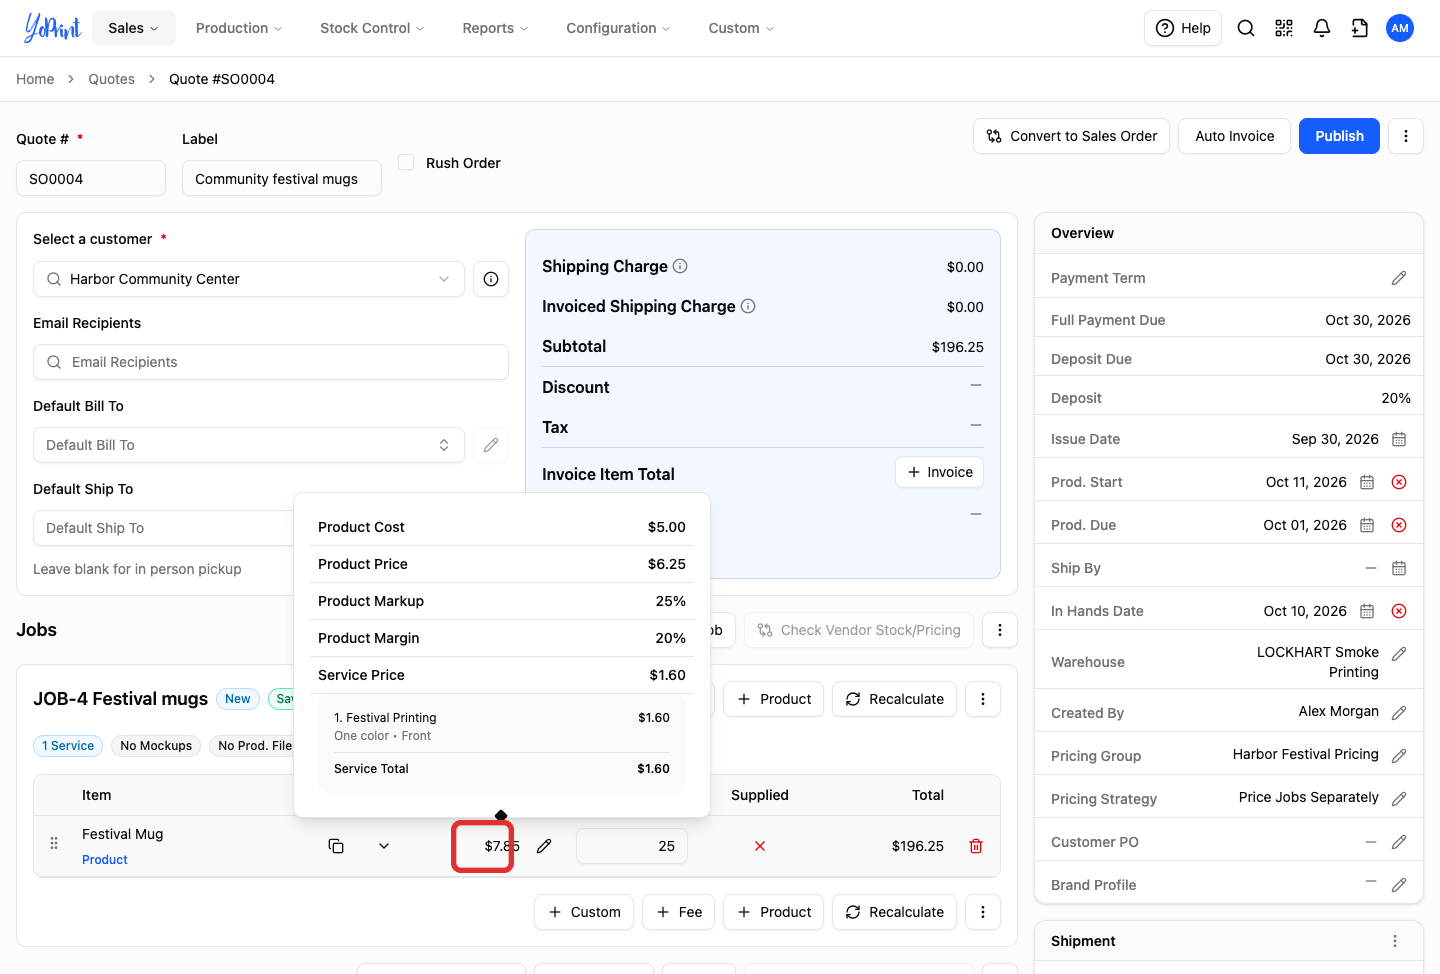The image size is (1440, 974).
Task: Edit the Default Bill To pencil
Action: pos(491,445)
